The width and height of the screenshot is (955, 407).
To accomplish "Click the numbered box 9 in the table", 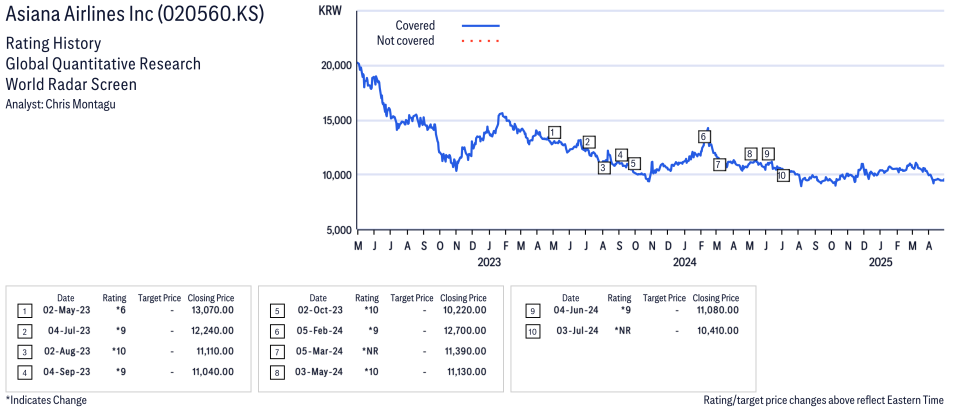I will pyautogui.click(x=531, y=311).
